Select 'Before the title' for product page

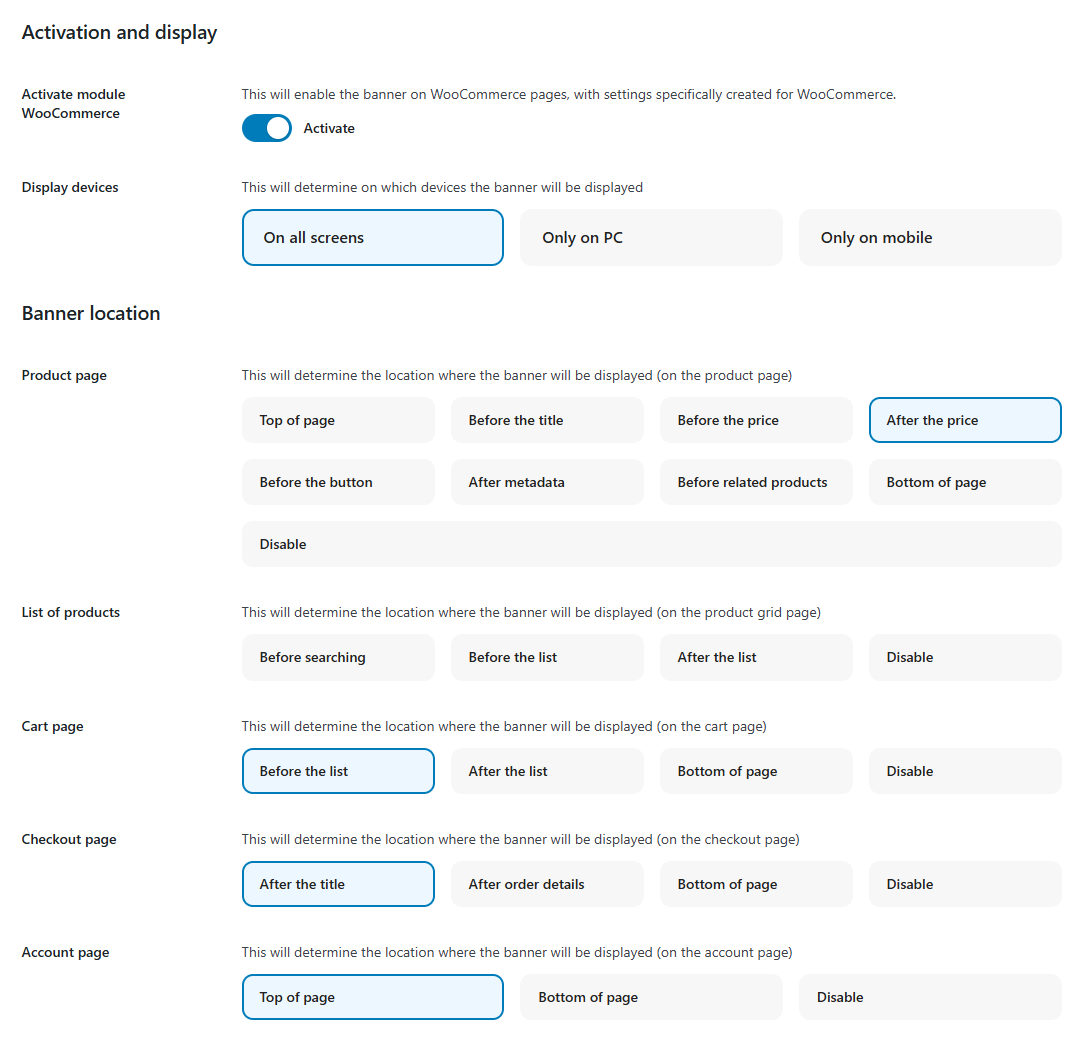pyautogui.click(x=547, y=420)
